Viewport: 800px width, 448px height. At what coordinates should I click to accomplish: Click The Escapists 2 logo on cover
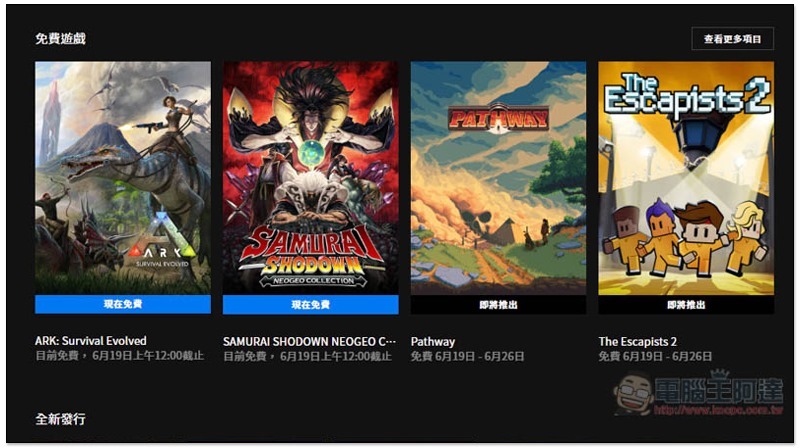pos(686,96)
